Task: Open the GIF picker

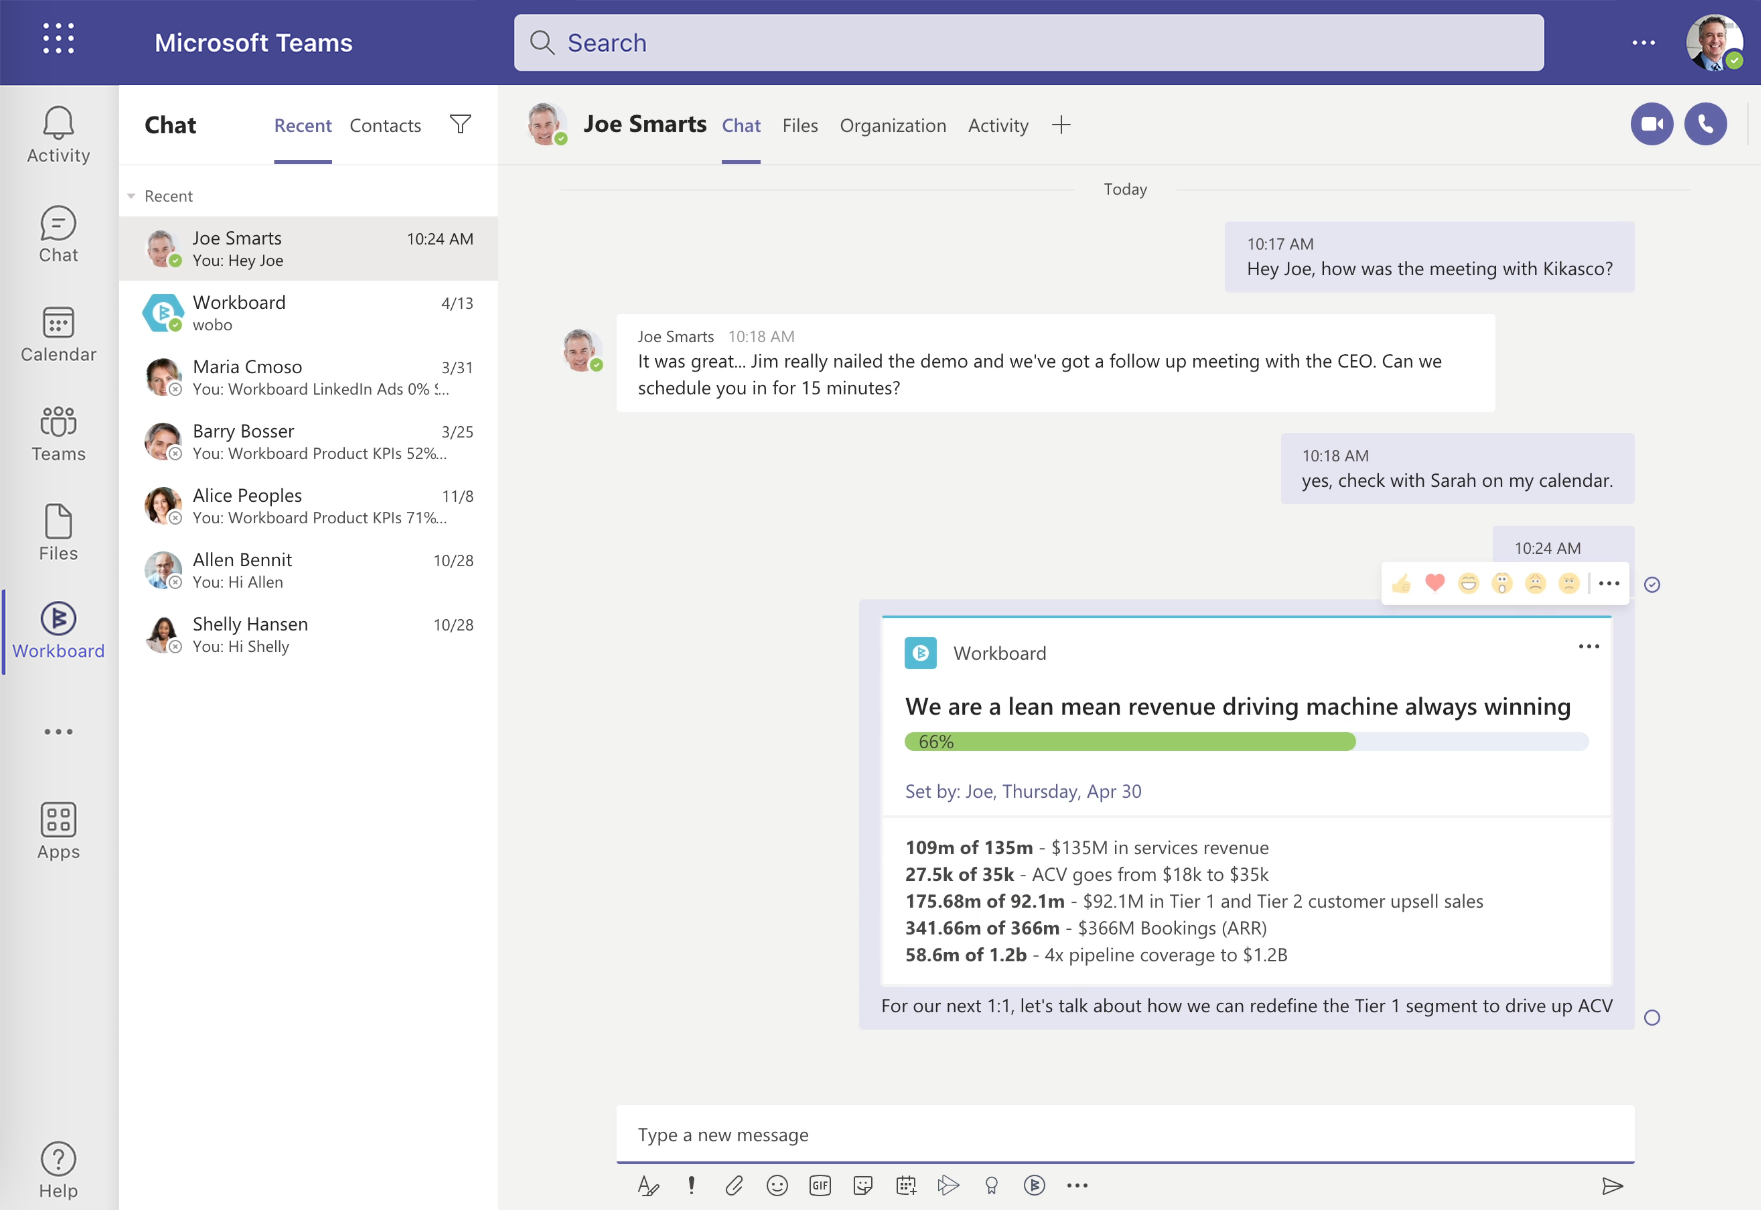Action: (820, 1186)
